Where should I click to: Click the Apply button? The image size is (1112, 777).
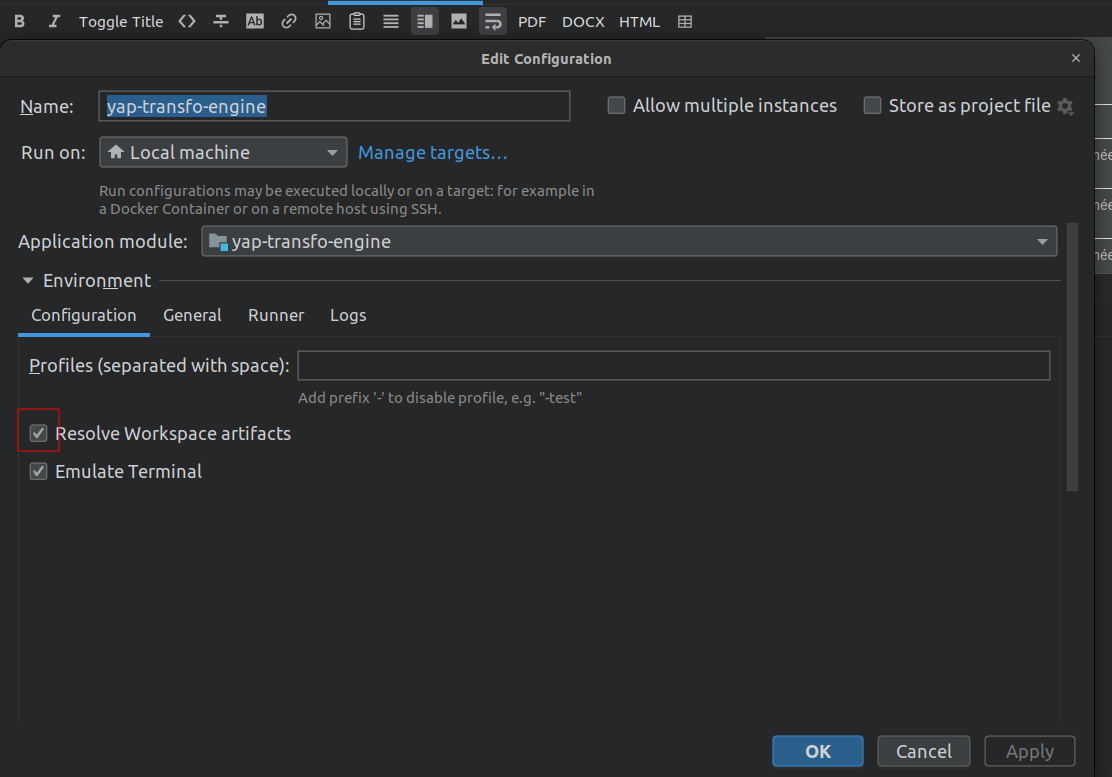point(1030,751)
